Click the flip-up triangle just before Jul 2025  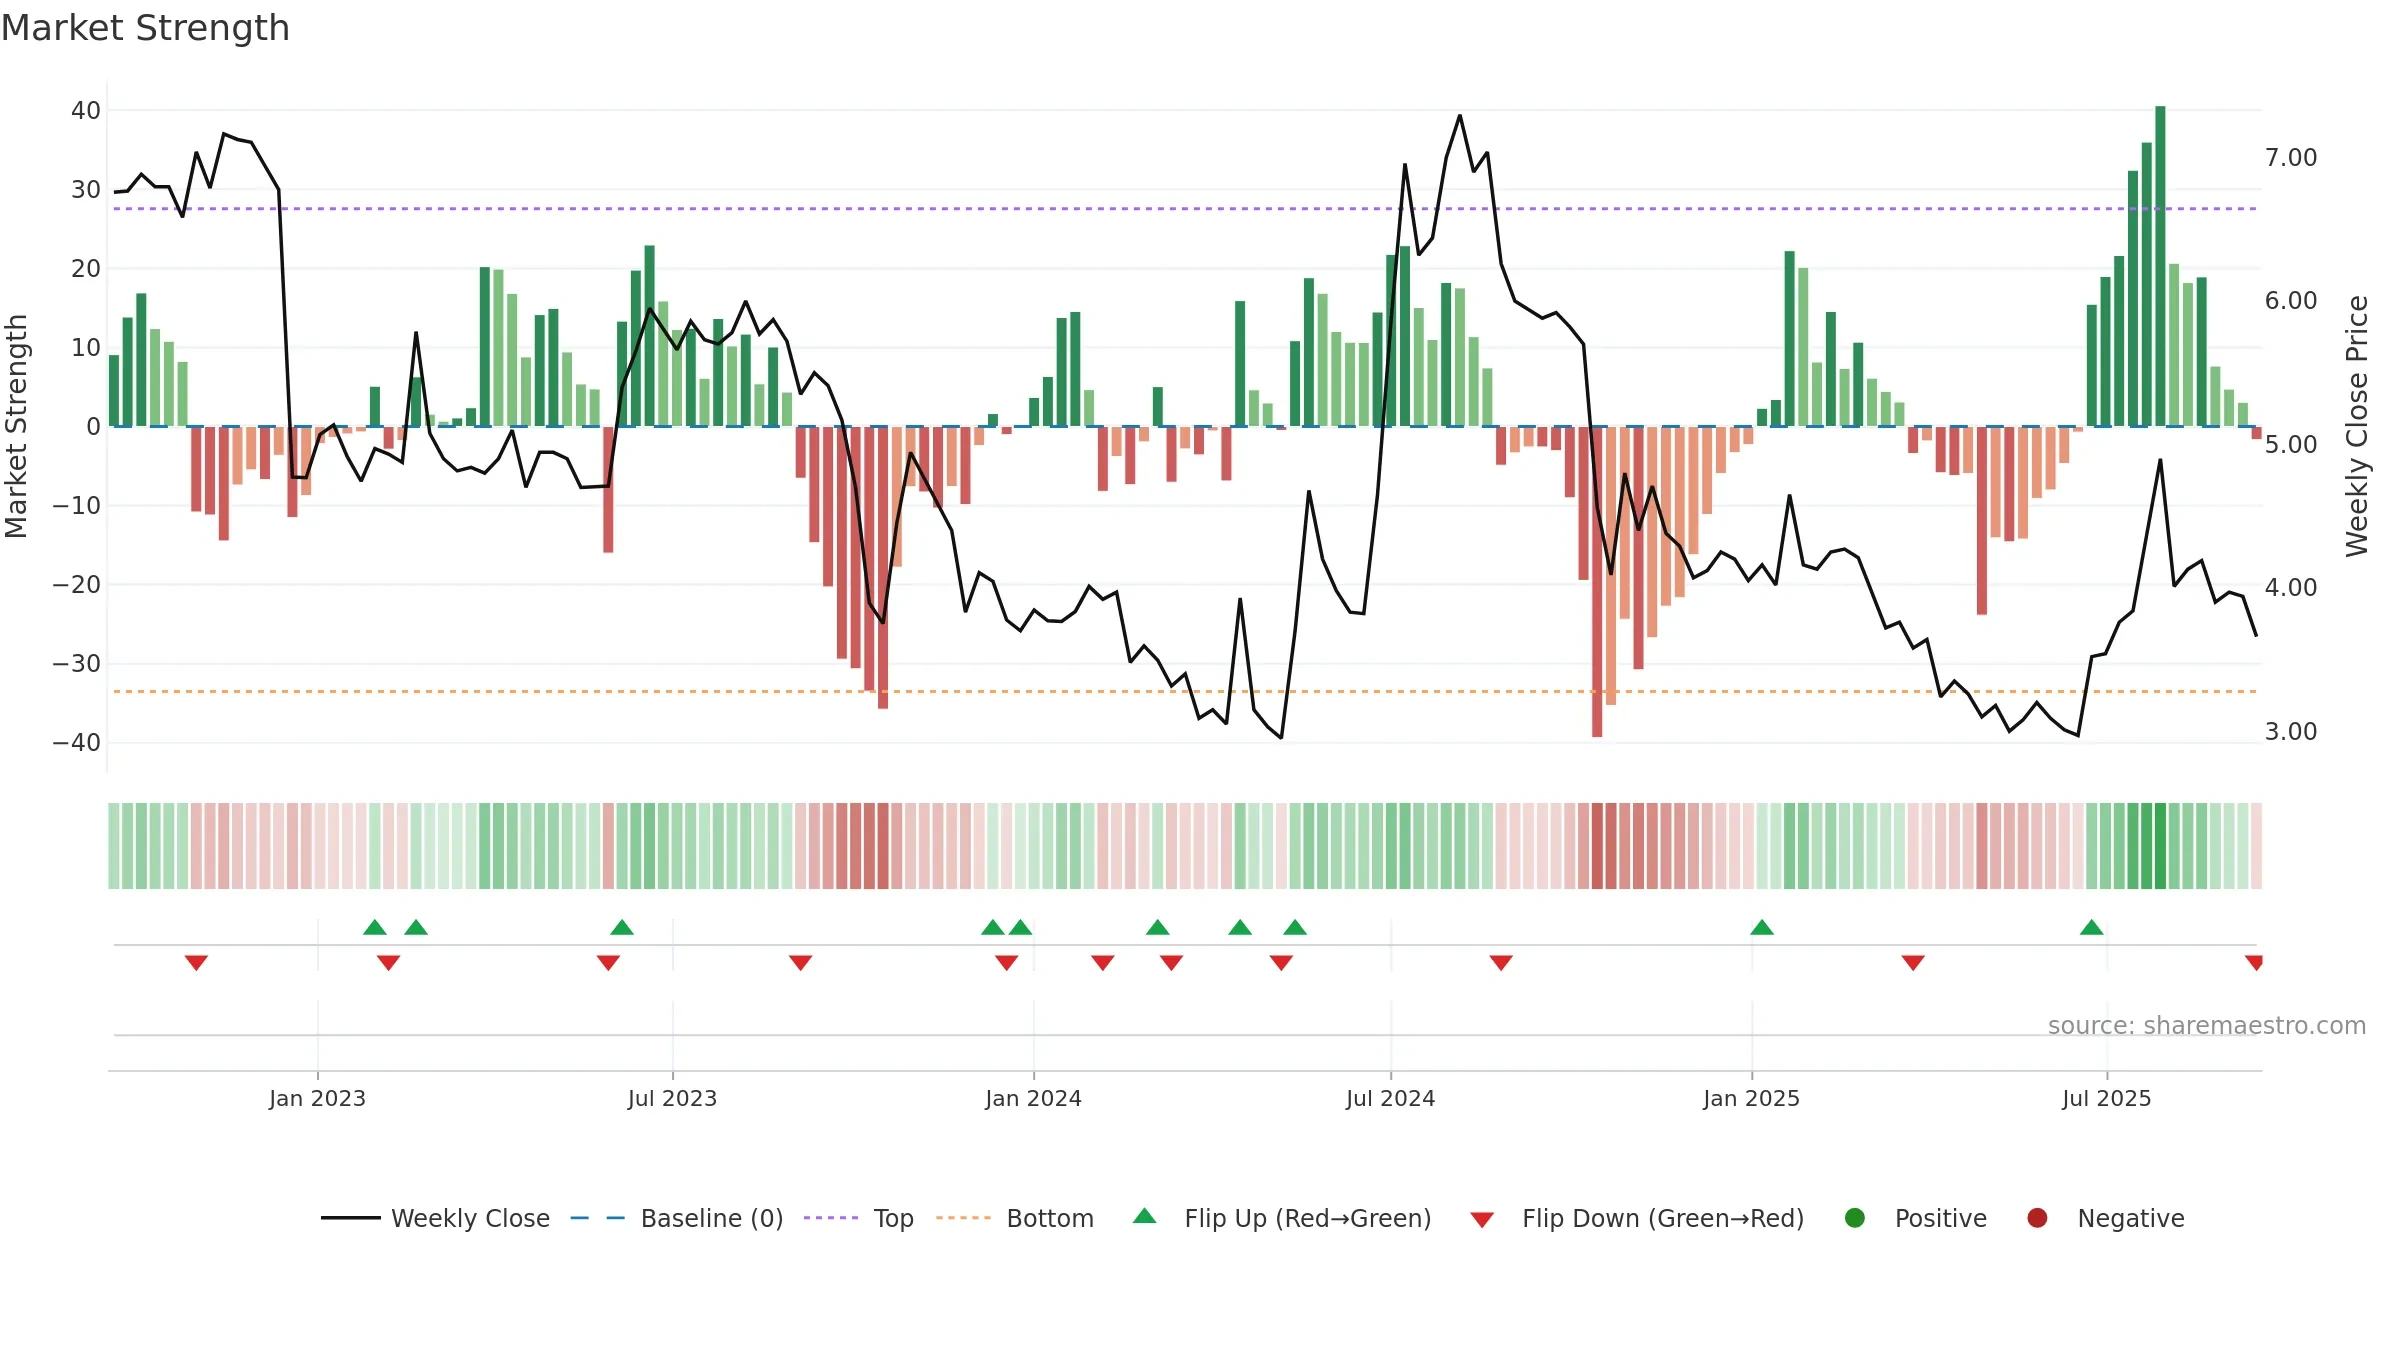2092,927
